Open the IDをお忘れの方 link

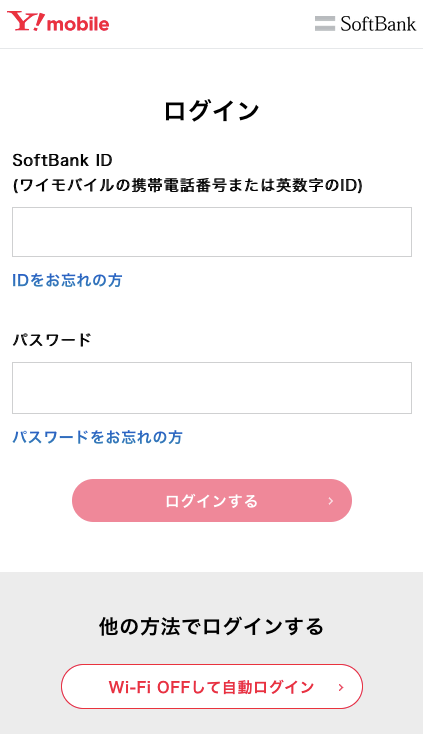point(67,280)
